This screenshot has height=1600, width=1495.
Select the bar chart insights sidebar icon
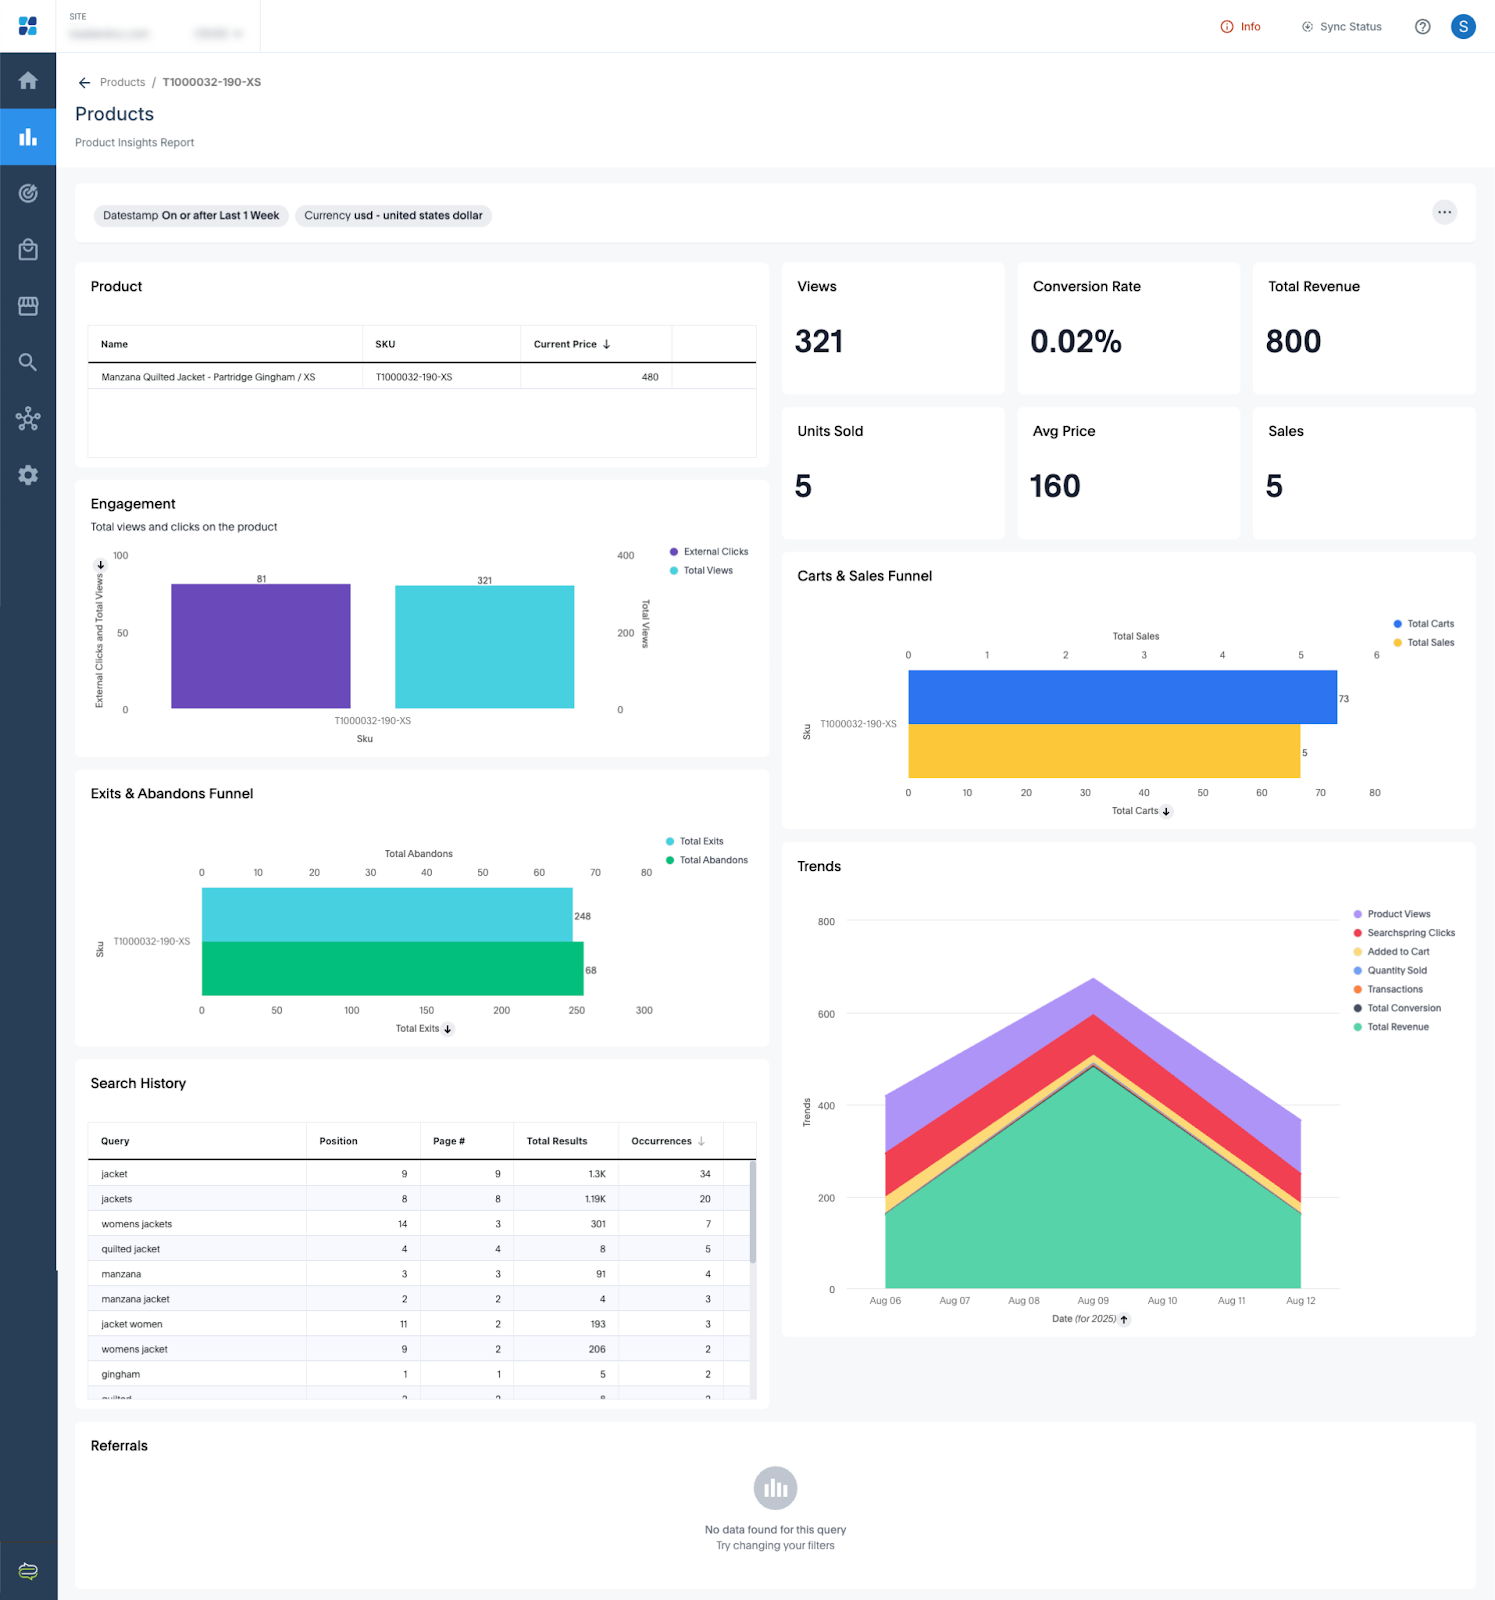click(28, 137)
